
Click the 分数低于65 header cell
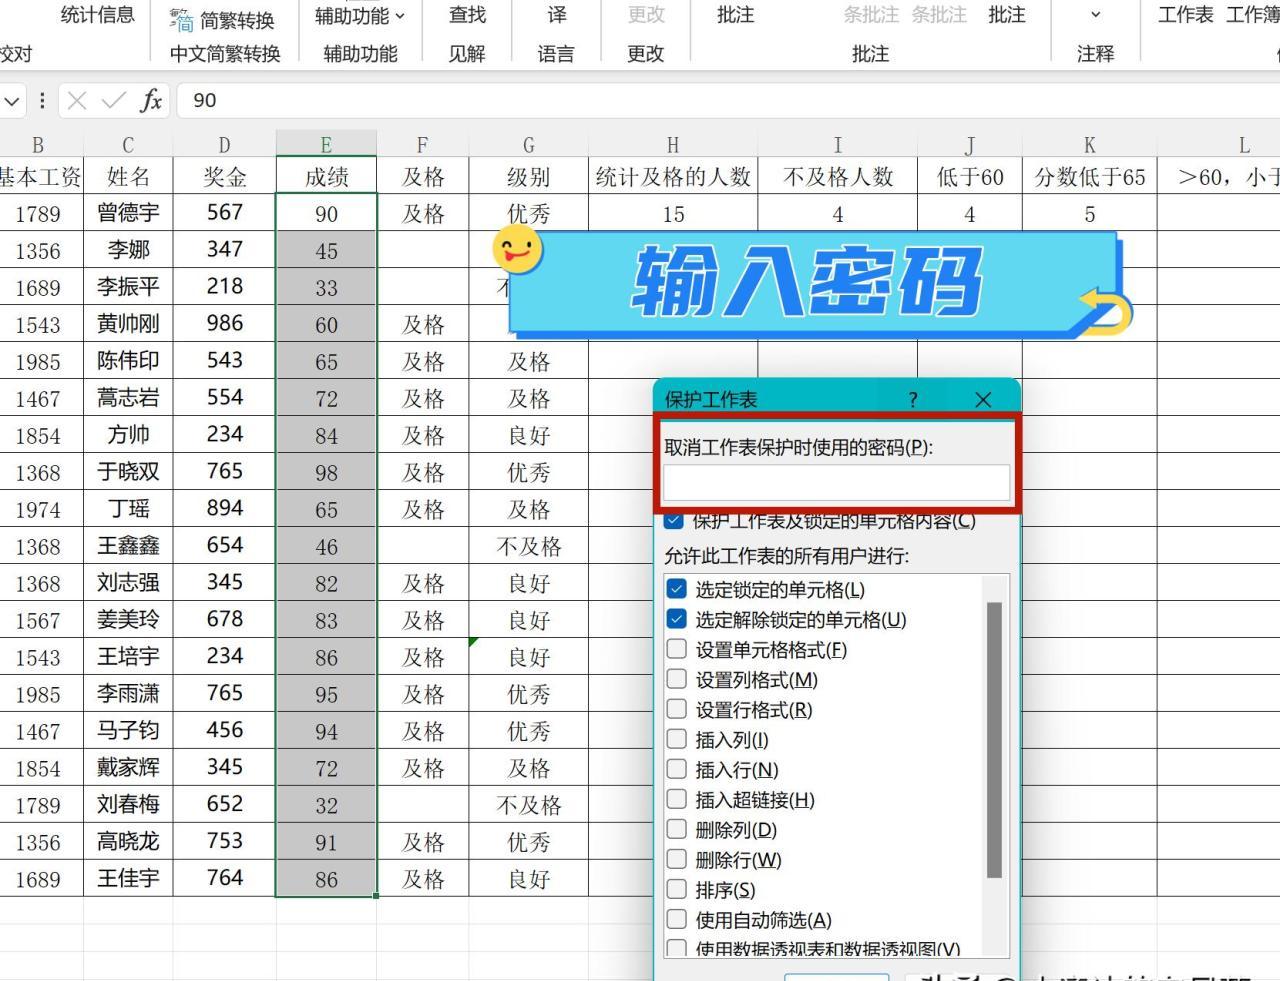1089,177
